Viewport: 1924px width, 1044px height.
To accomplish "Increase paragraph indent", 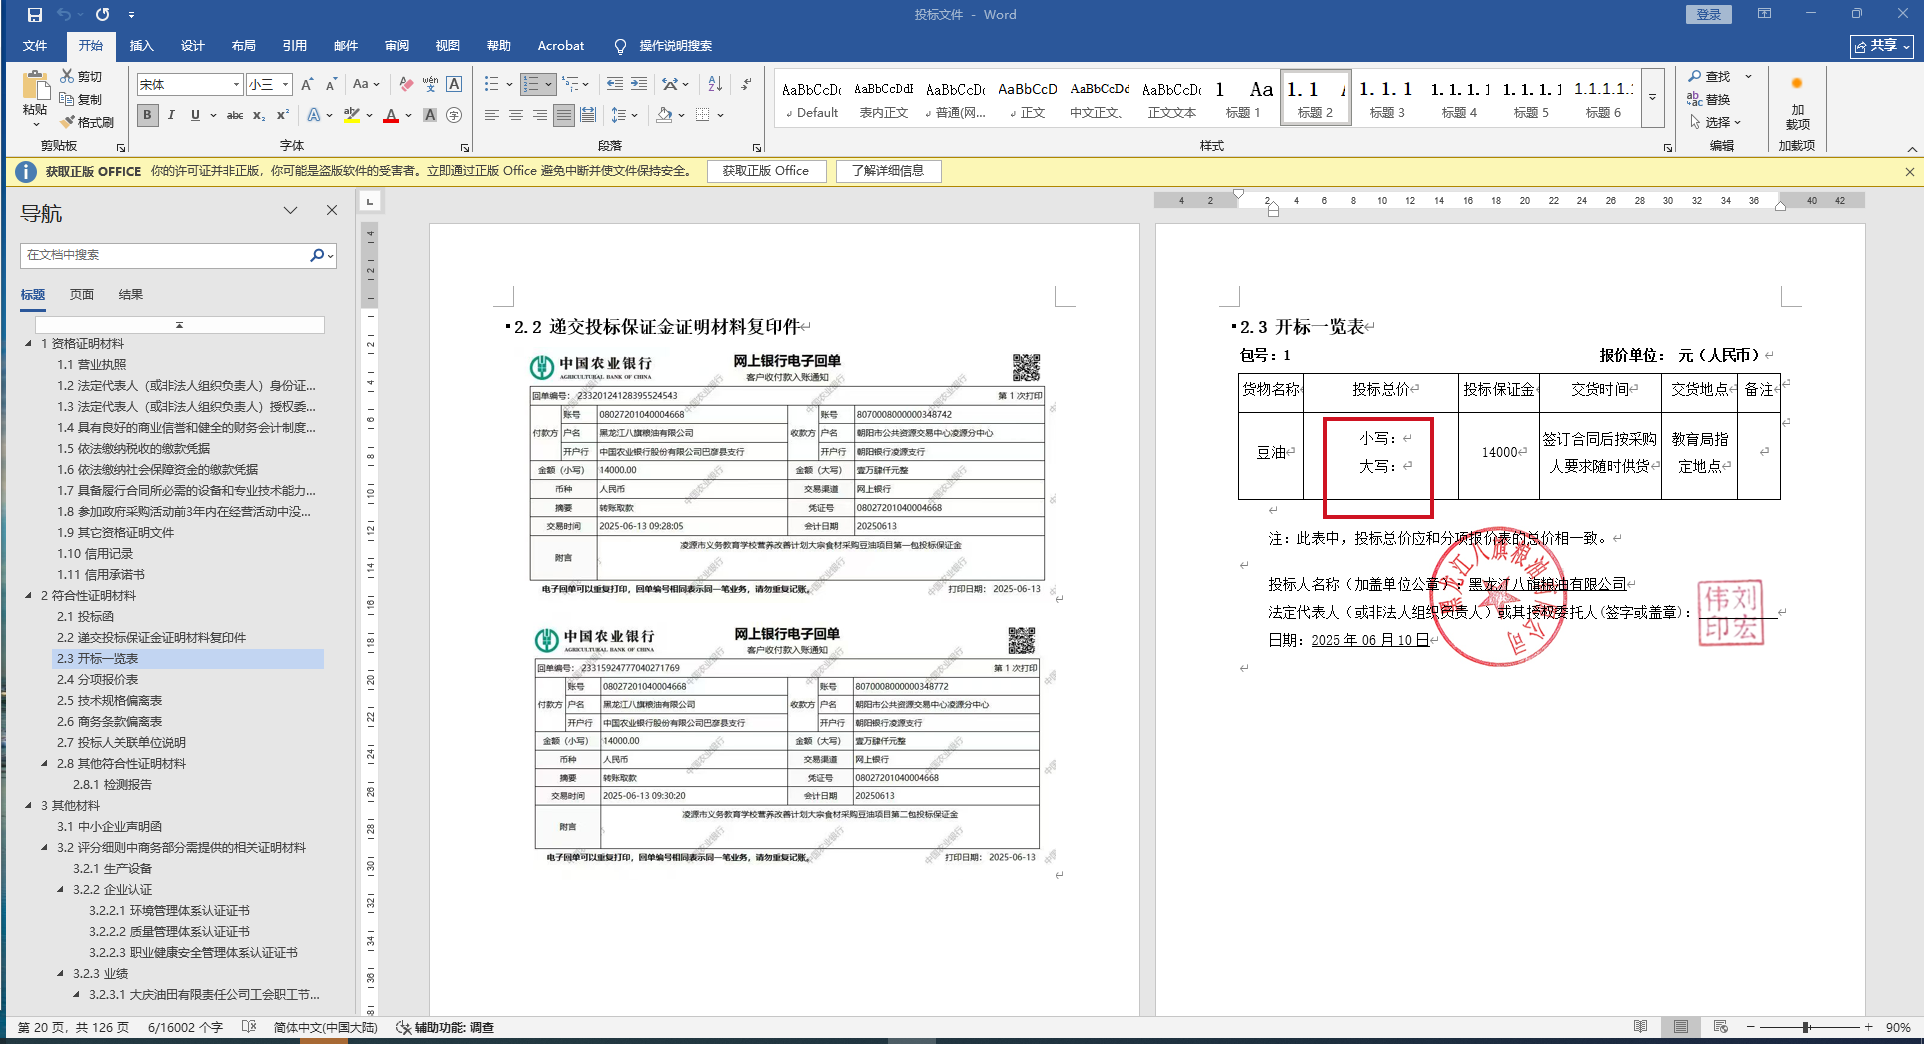I will (x=639, y=84).
